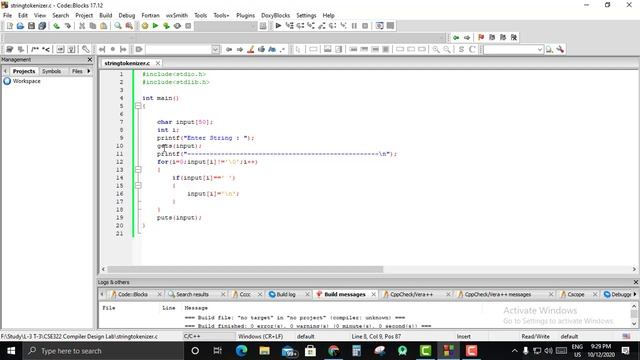Open the Build menu
Viewport: 640px width, 360px height.
pos(106,16)
